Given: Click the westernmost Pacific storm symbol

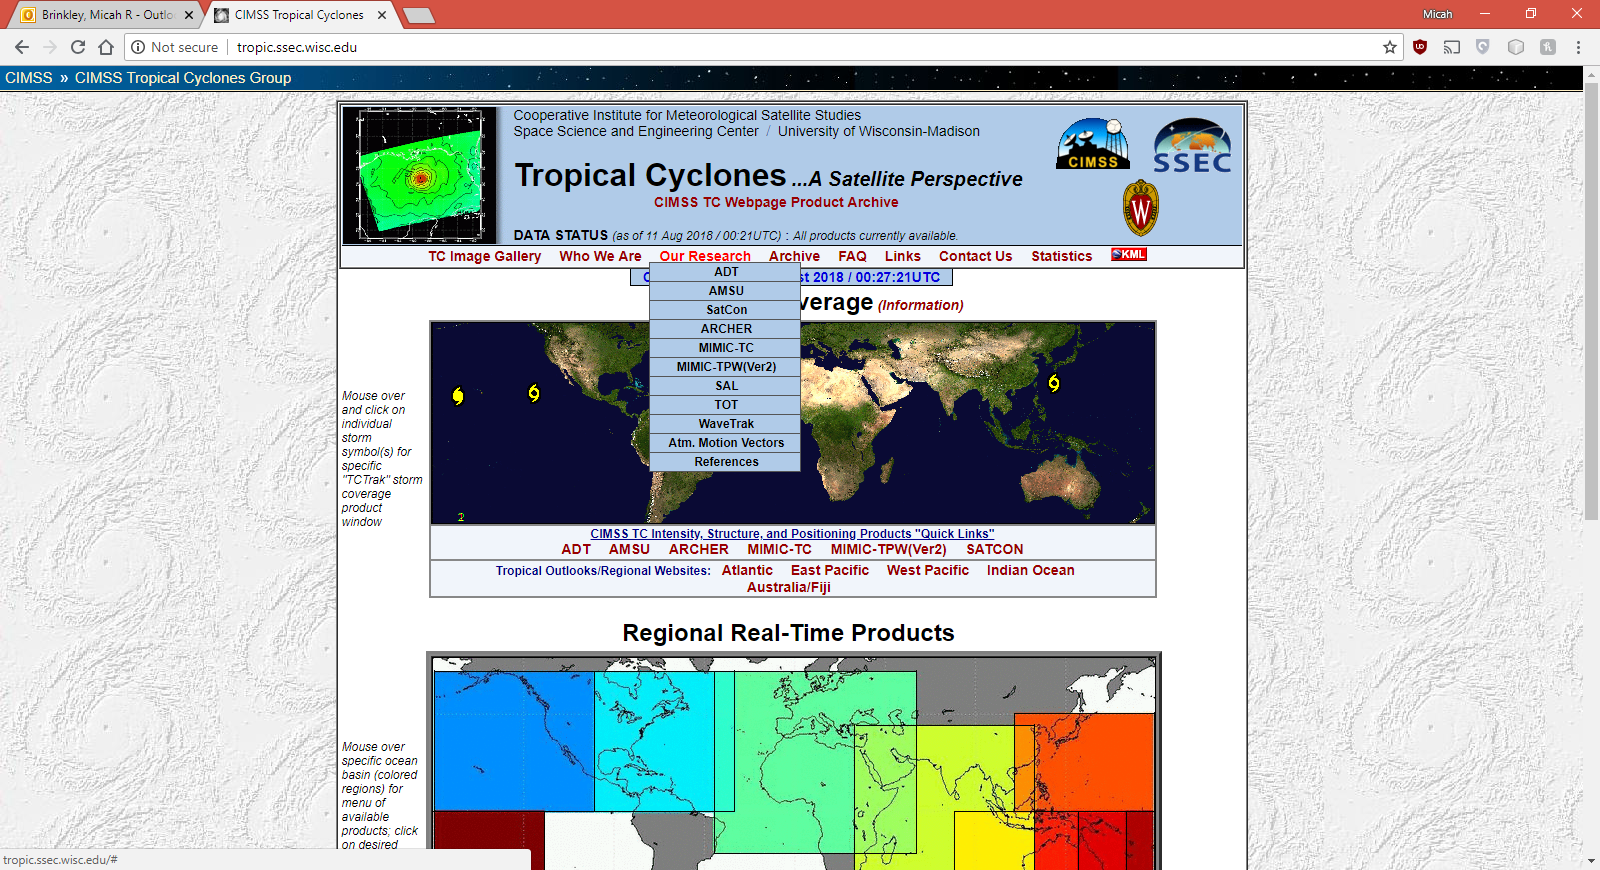Looking at the screenshot, I should tap(458, 396).
